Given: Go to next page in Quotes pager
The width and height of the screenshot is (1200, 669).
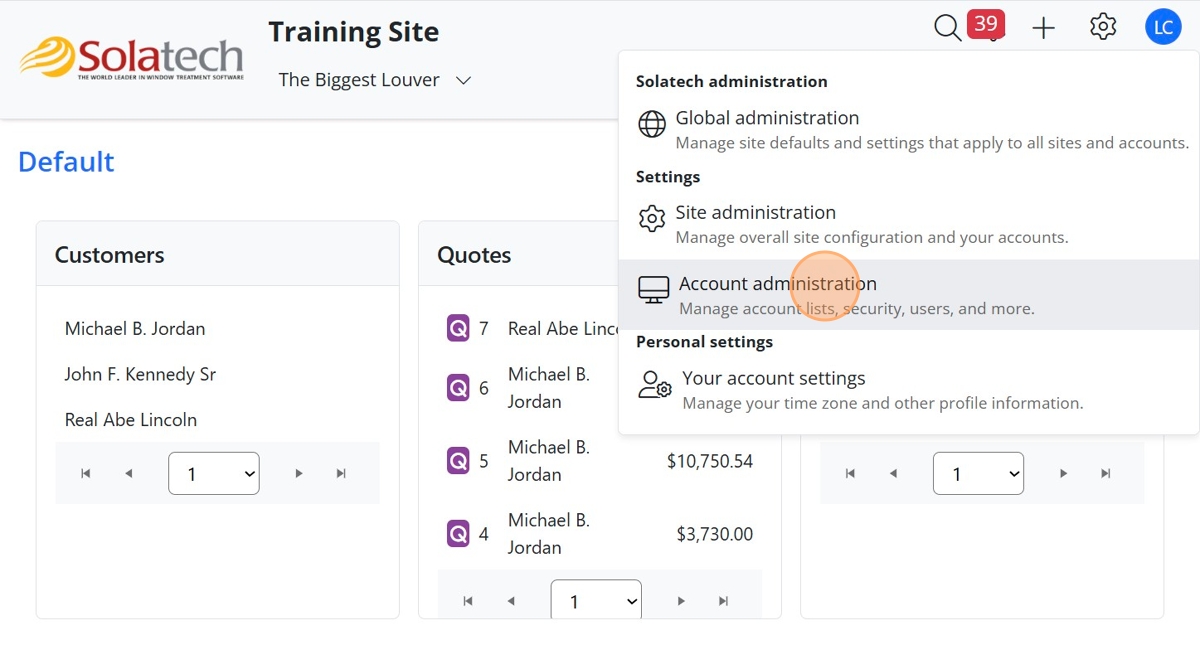Looking at the screenshot, I should click(681, 601).
